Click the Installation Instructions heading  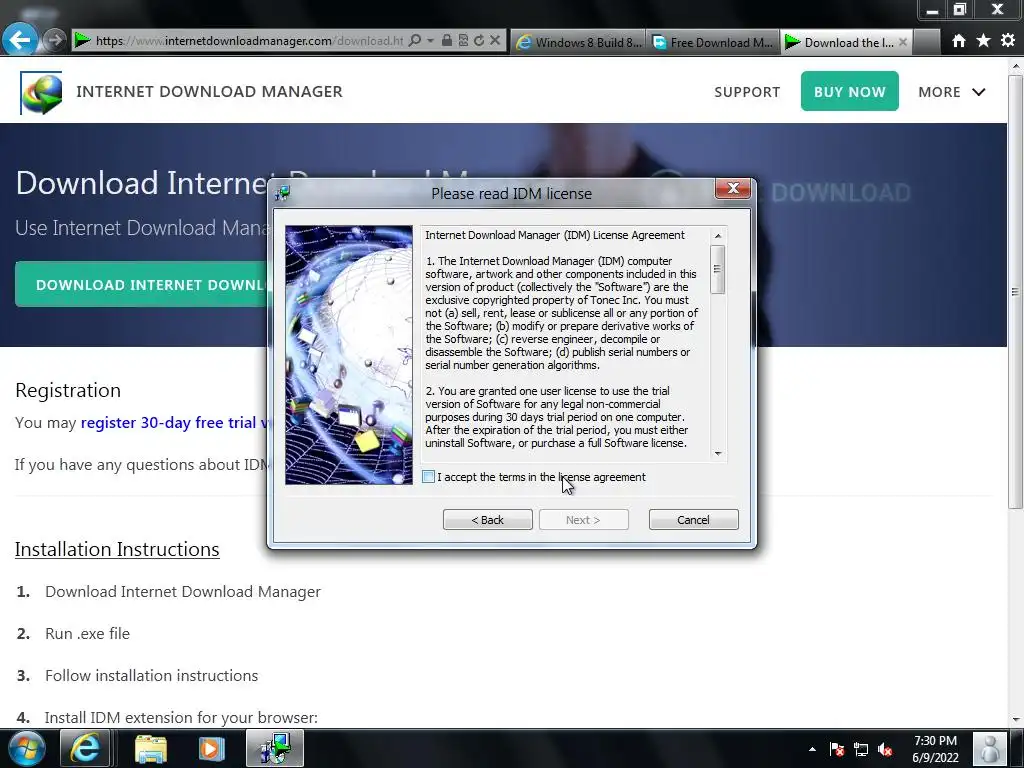(x=117, y=549)
